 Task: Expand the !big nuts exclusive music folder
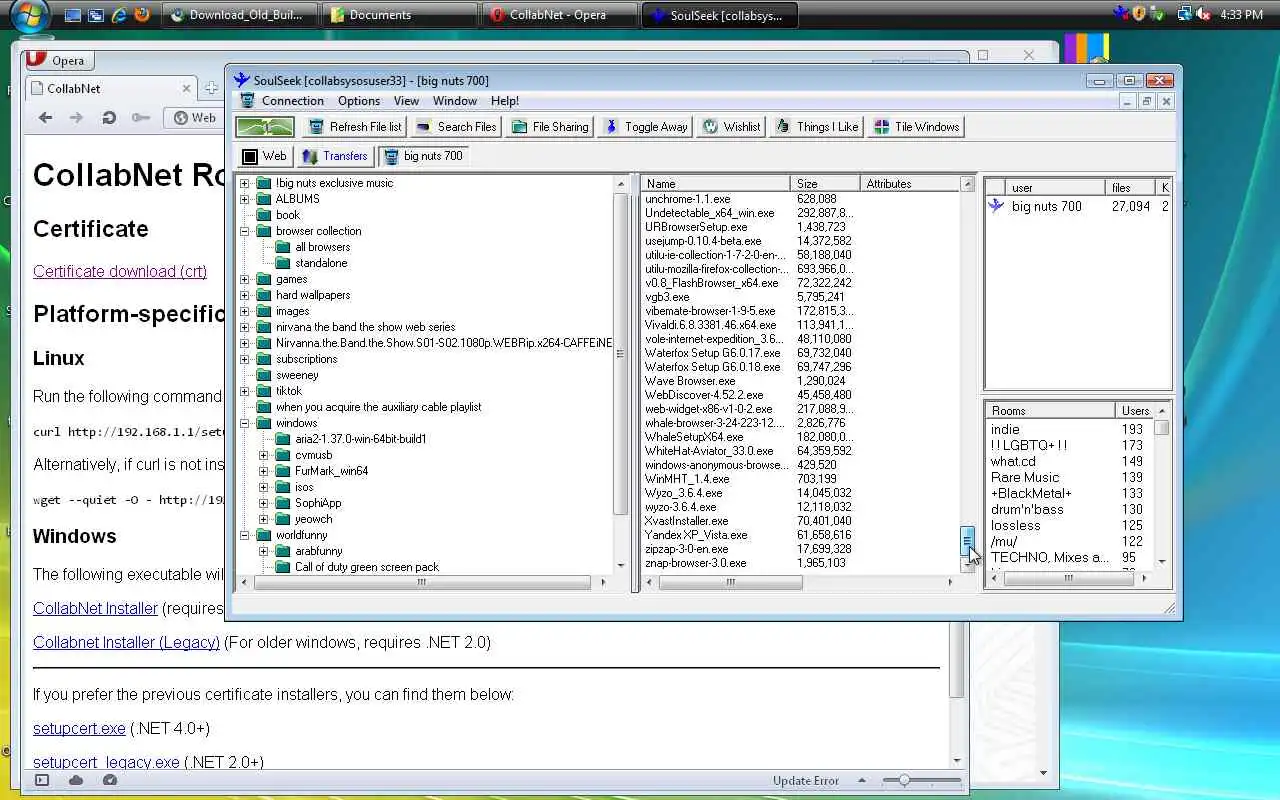pos(245,183)
